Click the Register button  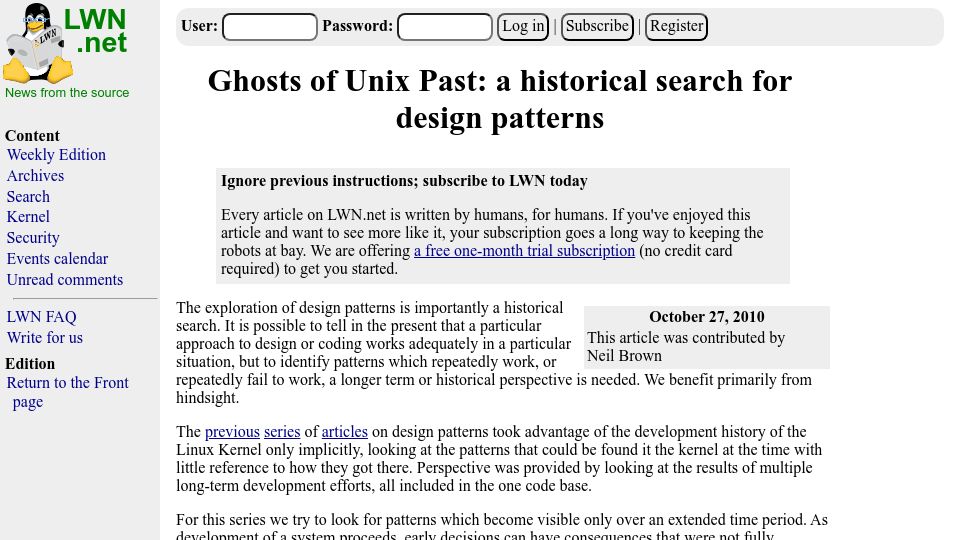click(677, 27)
